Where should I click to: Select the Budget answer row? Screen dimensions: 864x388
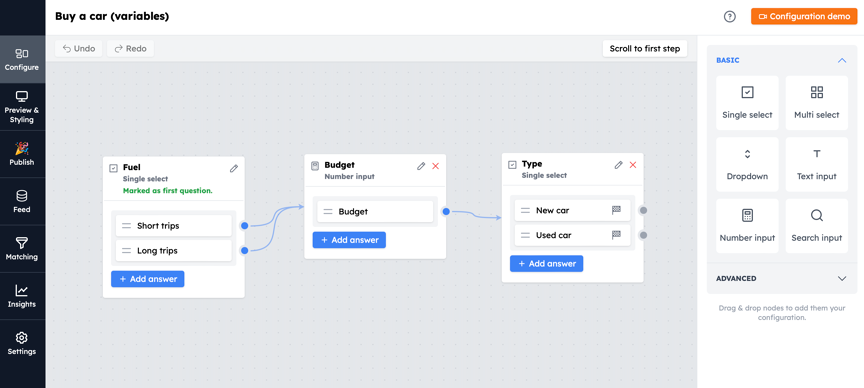[375, 212]
